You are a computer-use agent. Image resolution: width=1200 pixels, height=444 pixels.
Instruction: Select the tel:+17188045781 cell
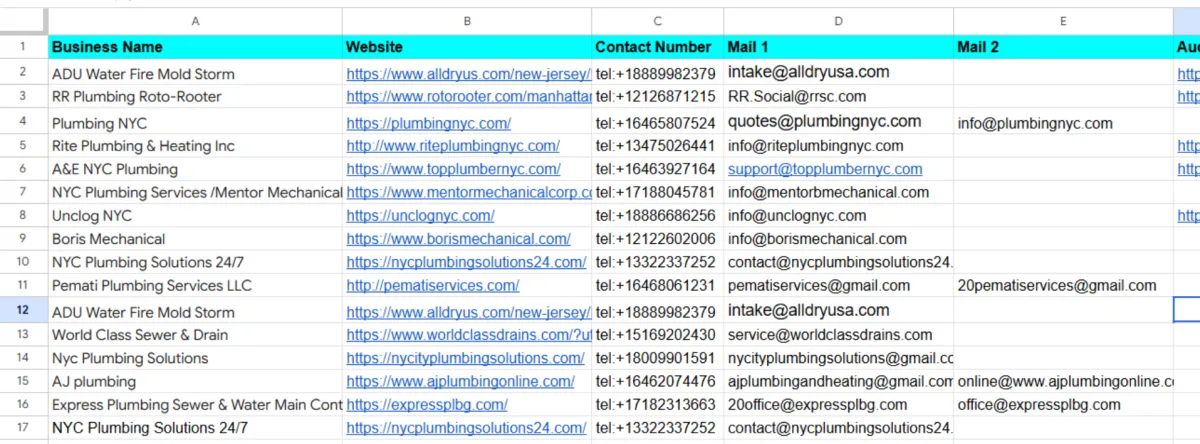[658, 192]
